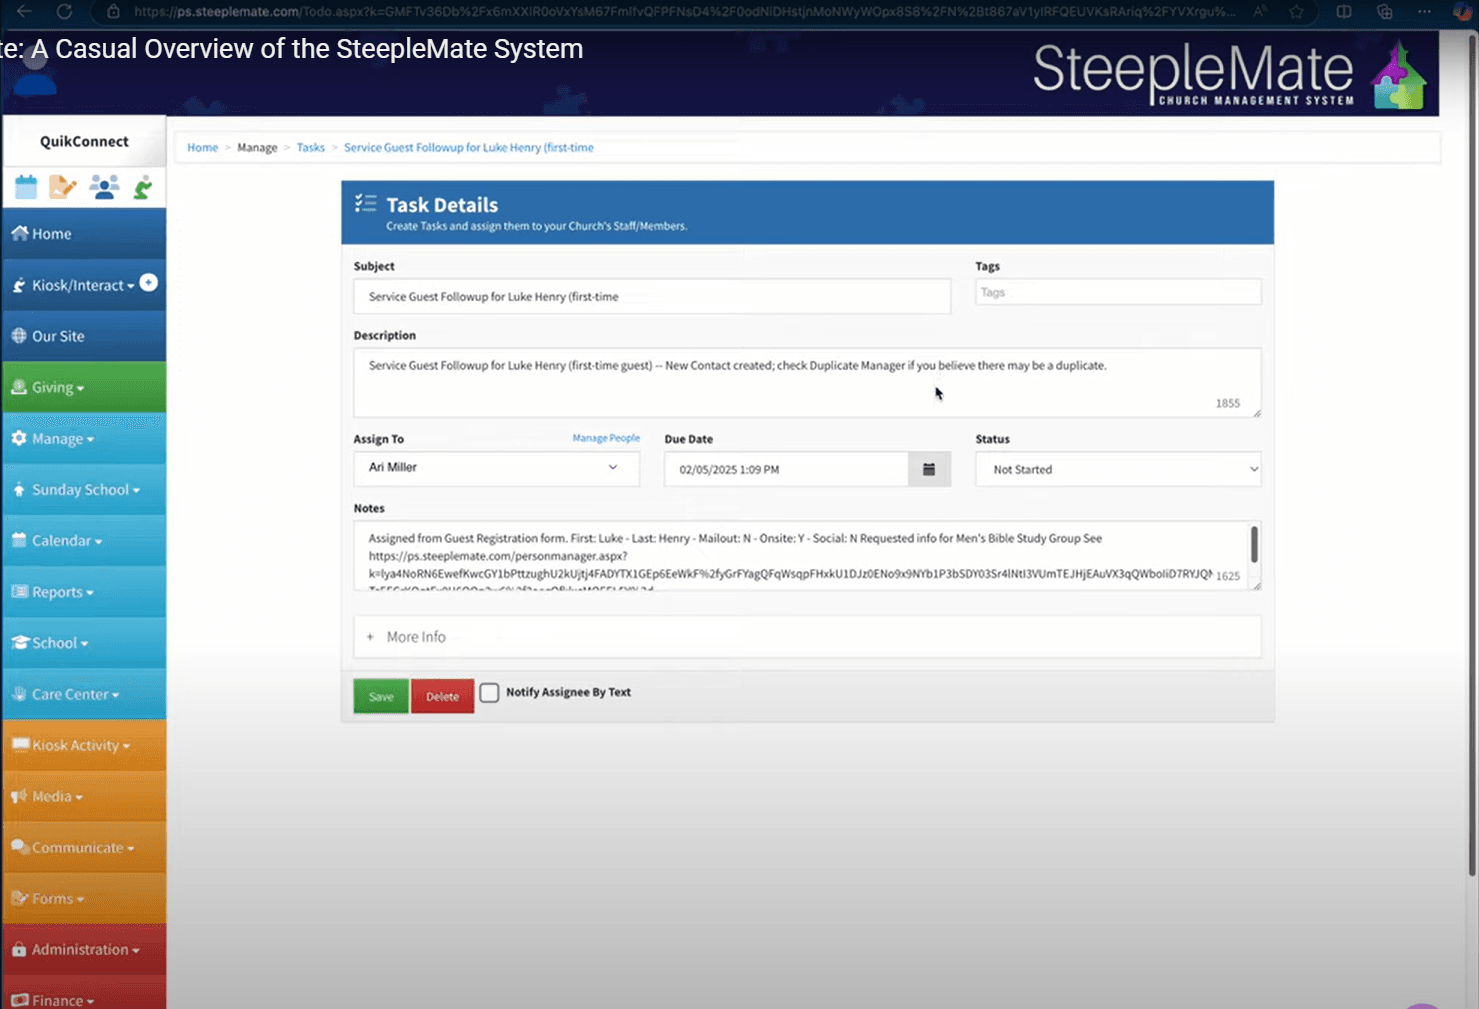Open the Kiosk/Interact sidebar item
The height and width of the screenshot is (1009, 1479).
point(84,285)
